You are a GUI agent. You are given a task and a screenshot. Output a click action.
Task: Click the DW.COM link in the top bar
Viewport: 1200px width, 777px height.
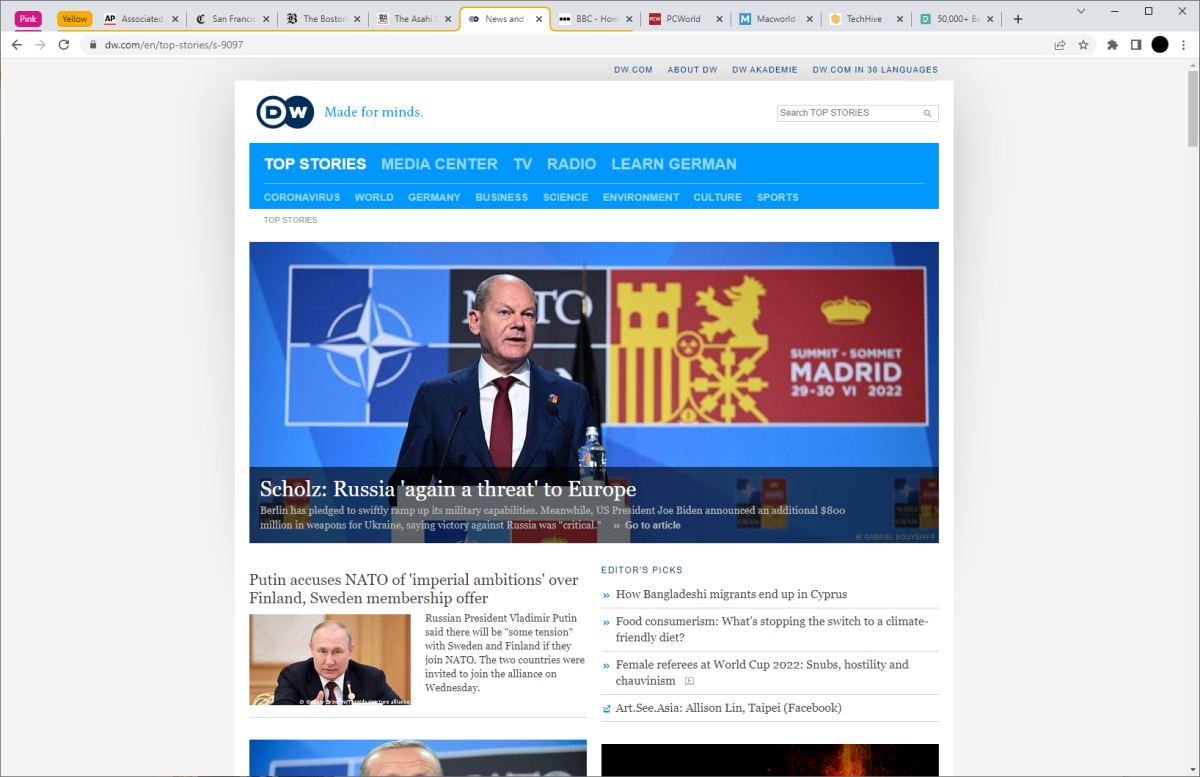(633, 70)
